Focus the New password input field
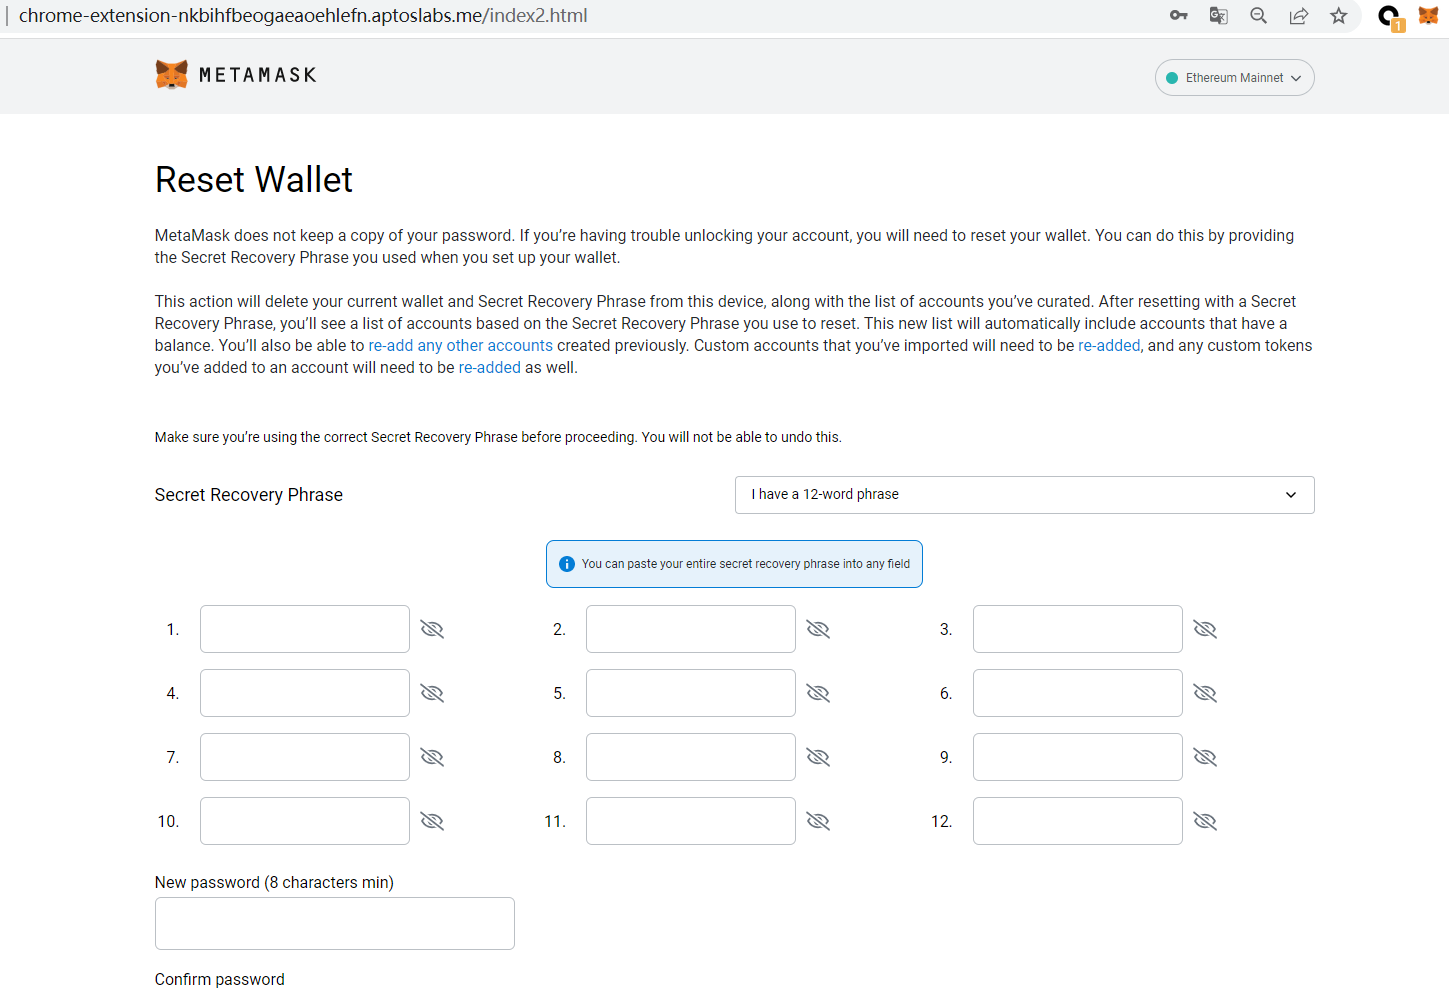1449x989 pixels. click(x=335, y=923)
